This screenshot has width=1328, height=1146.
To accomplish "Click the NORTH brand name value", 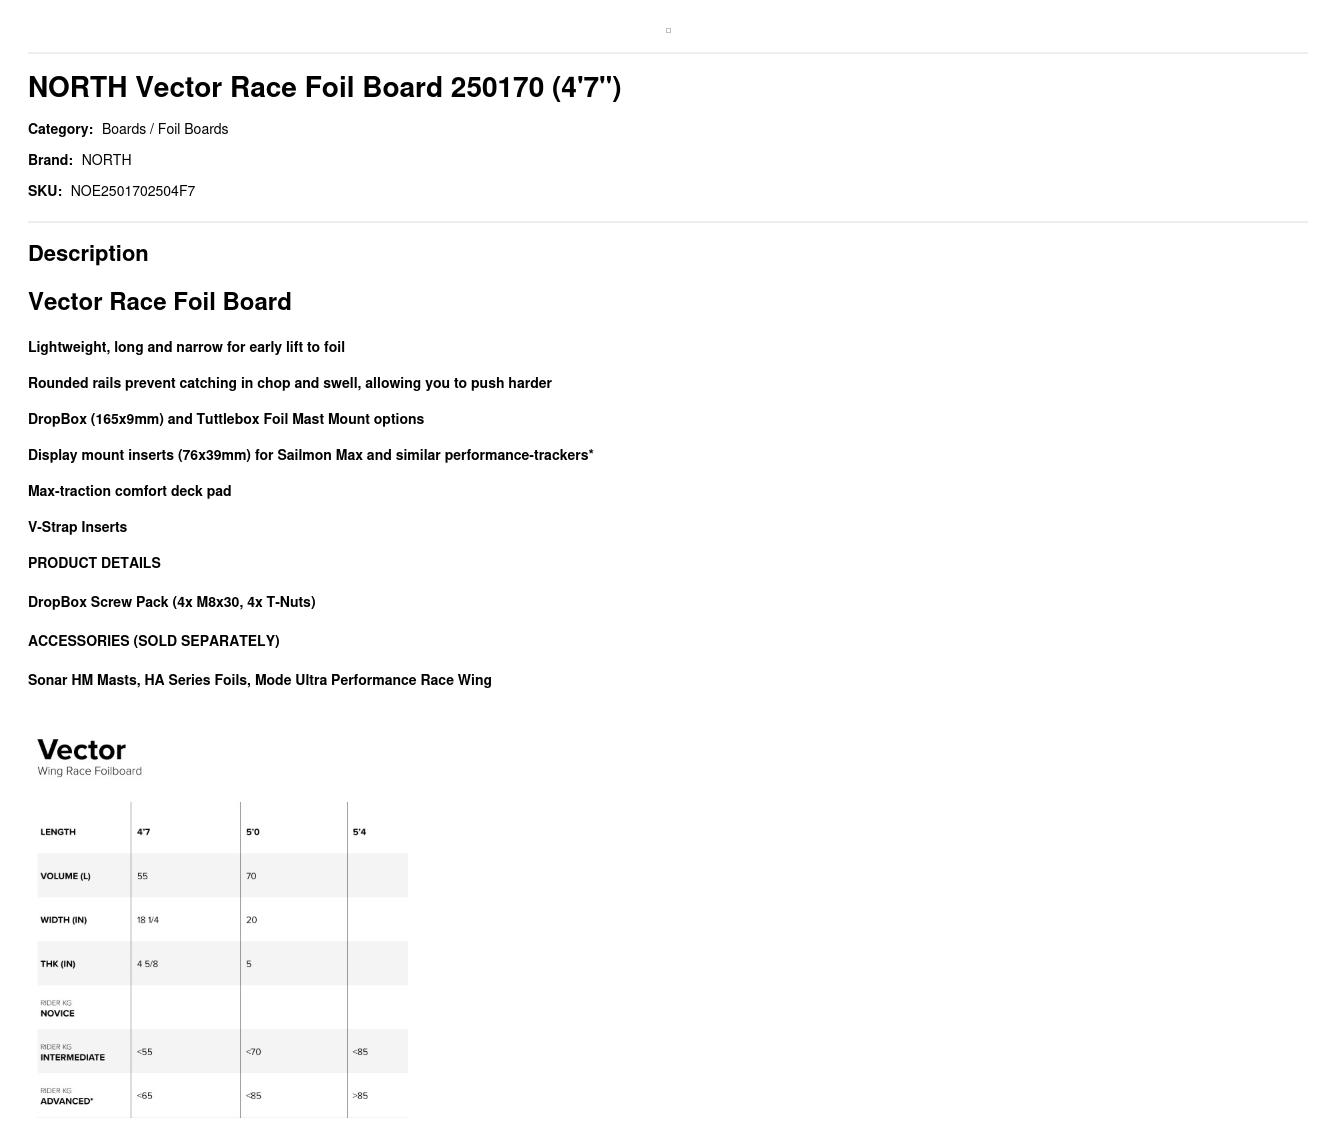I will (106, 160).
